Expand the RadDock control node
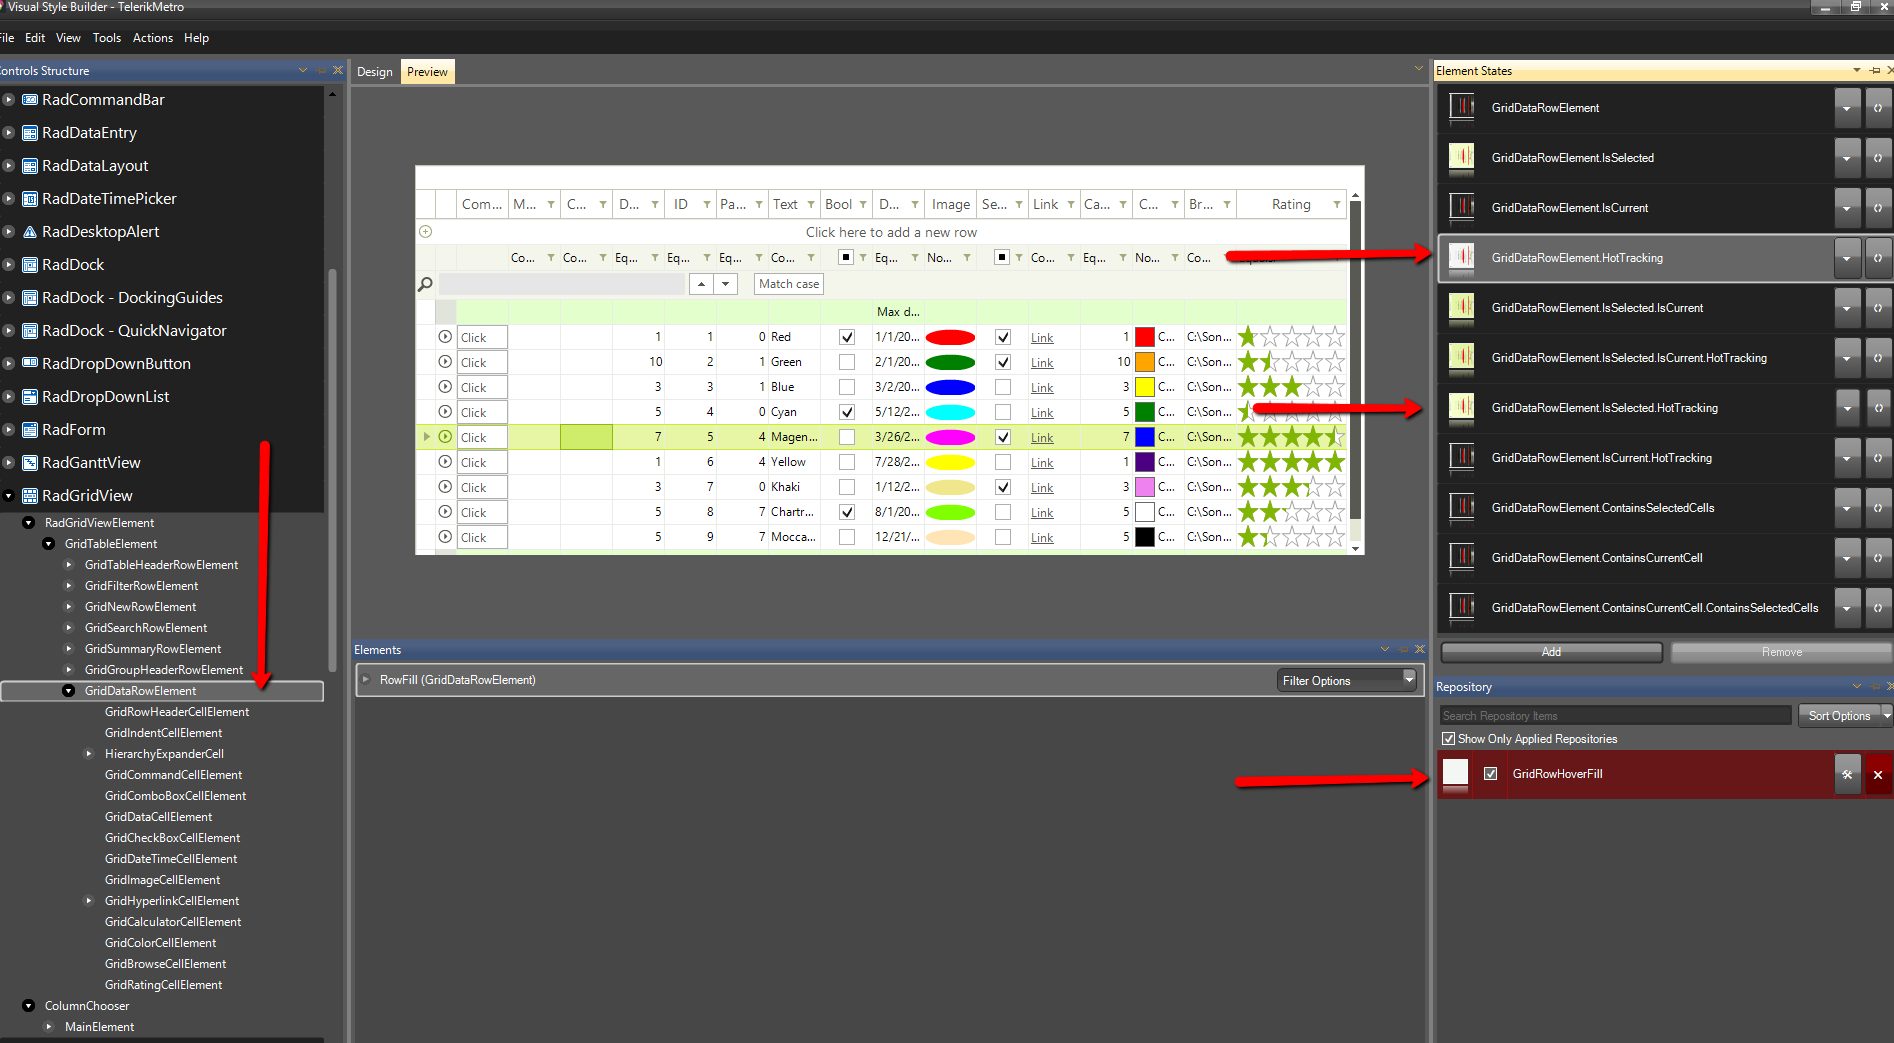This screenshot has width=1894, height=1043. click(x=8, y=265)
